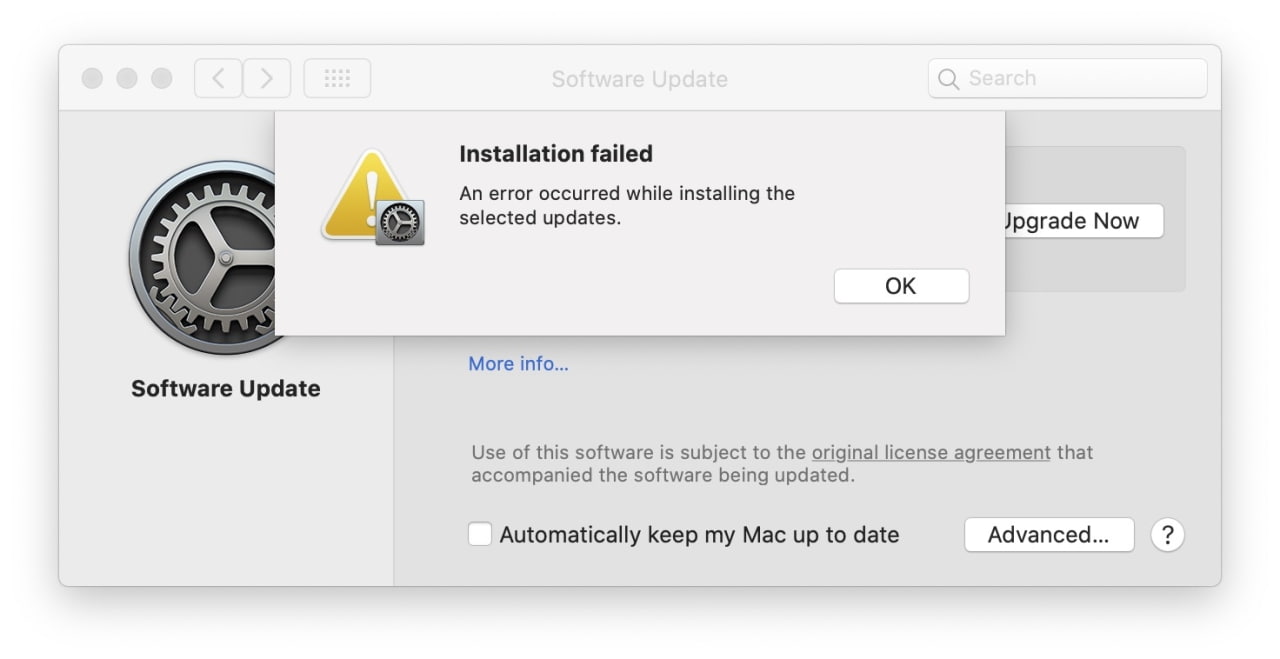This screenshot has width=1280, height=659.
Task: Click the forward navigation arrow
Action: coord(266,77)
